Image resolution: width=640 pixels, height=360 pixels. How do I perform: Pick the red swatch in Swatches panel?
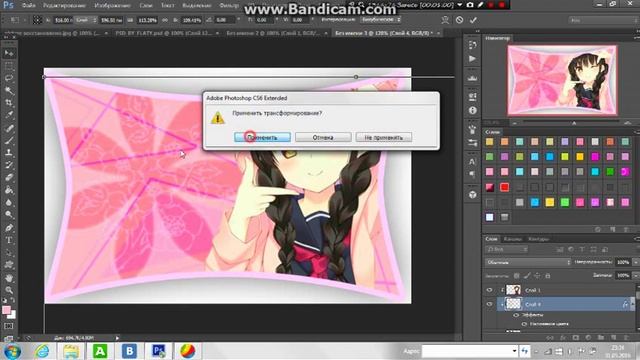504,187
